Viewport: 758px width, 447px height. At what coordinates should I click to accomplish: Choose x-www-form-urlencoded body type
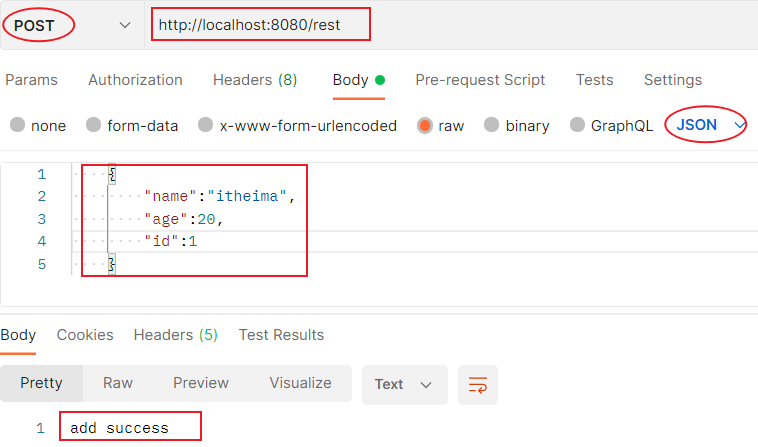tap(206, 125)
